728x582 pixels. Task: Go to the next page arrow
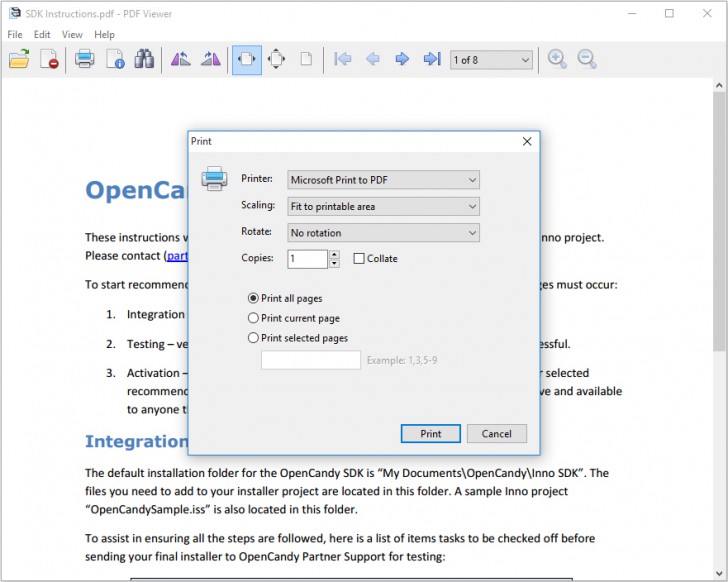tap(402, 59)
